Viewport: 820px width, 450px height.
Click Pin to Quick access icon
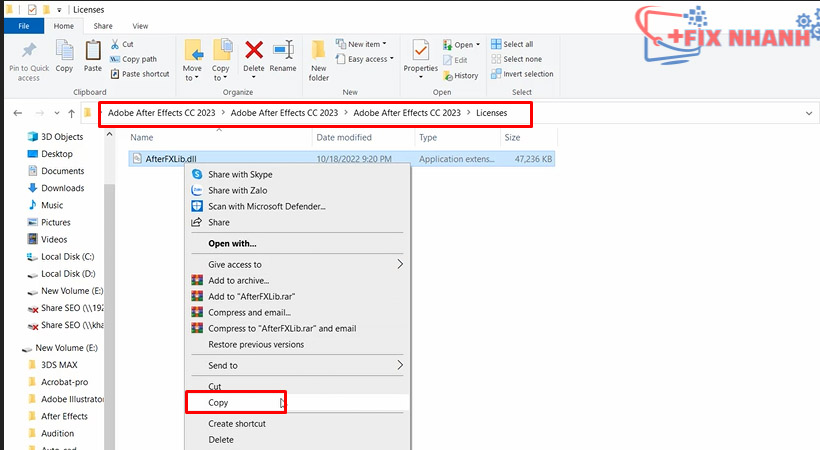pyautogui.click(x=29, y=51)
